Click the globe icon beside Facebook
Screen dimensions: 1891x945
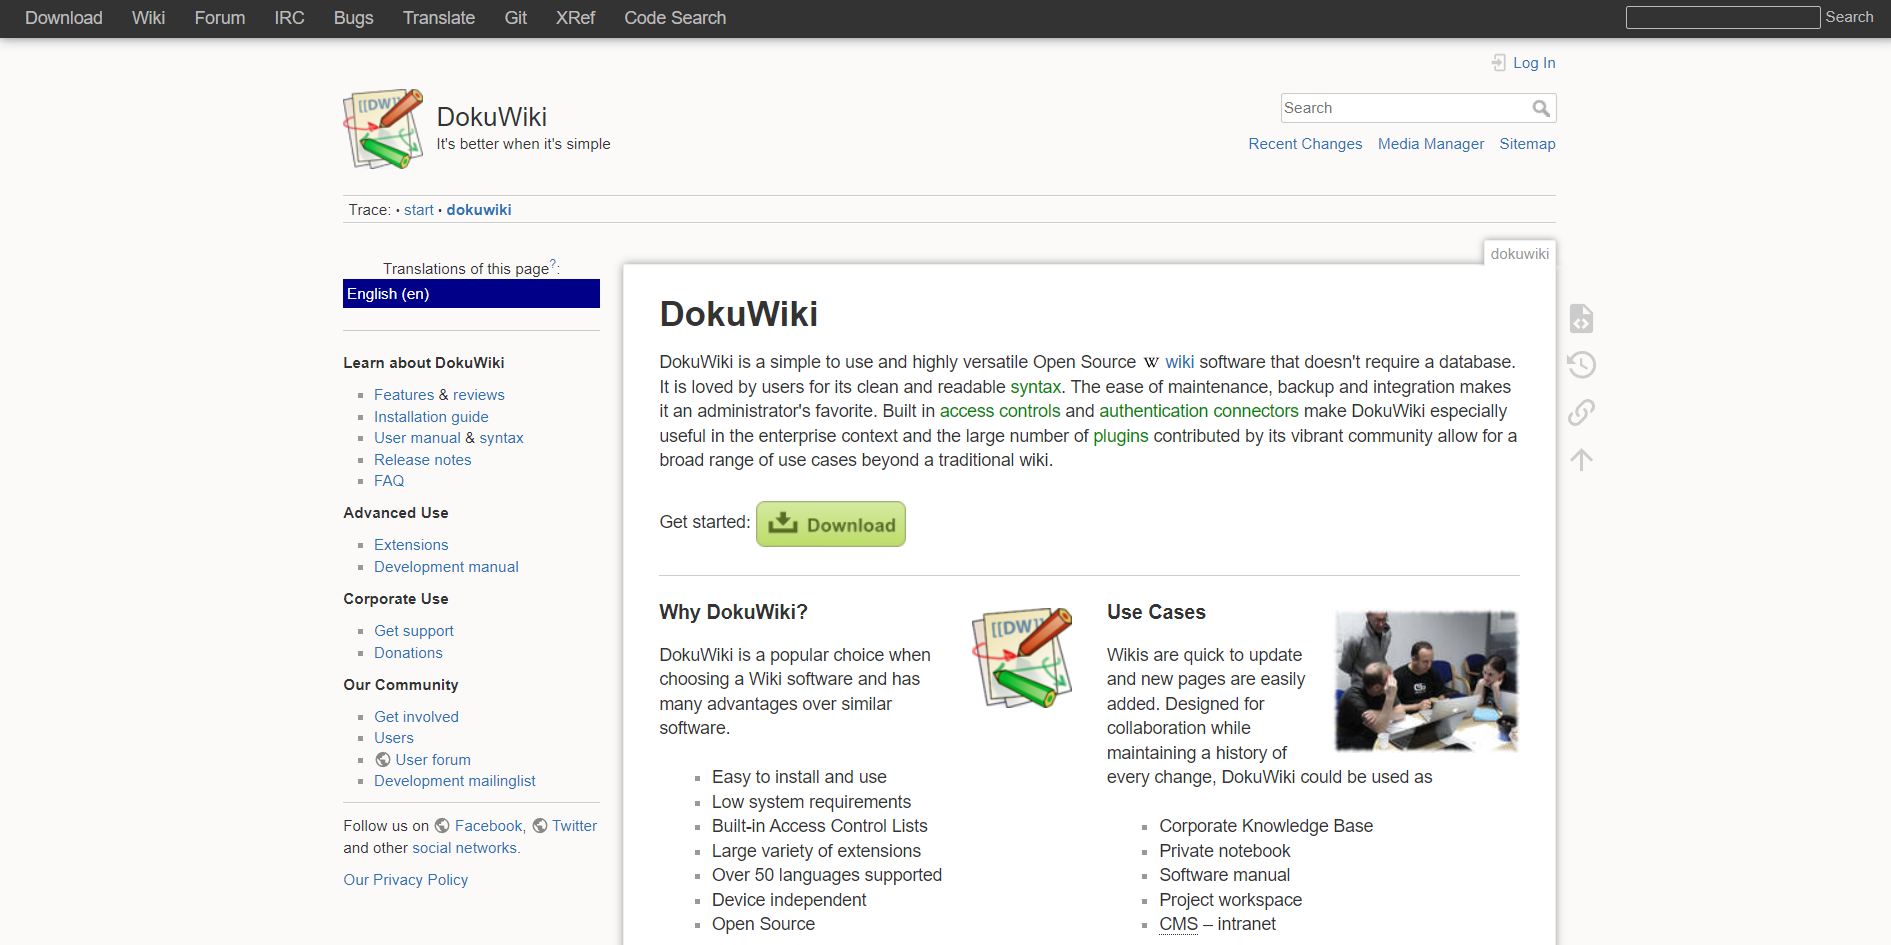point(442,826)
